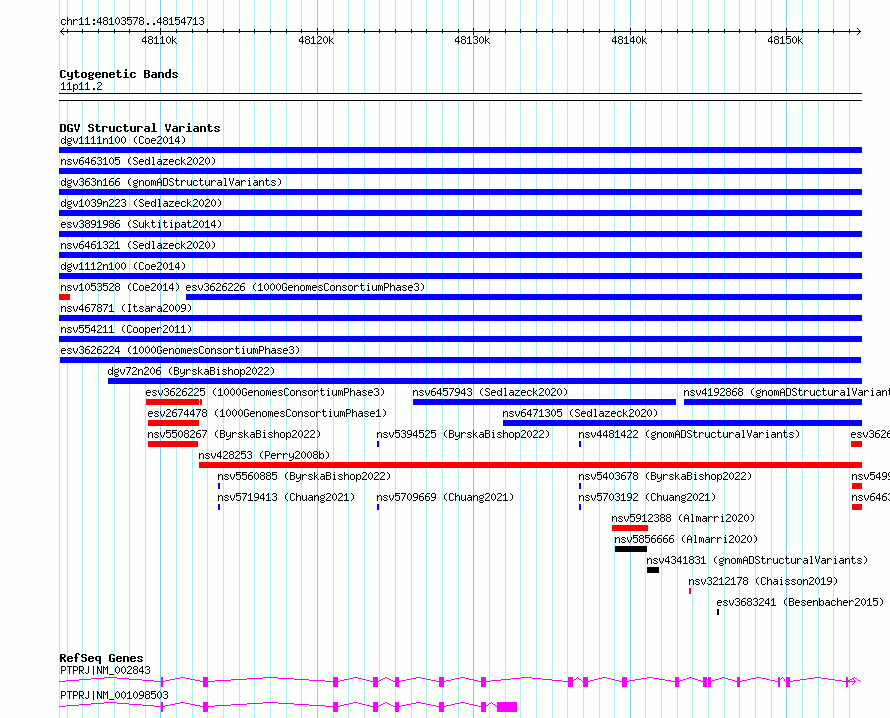This screenshot has height=718, width=890.
Task: Select nsv4192868 gnomAD variant label
Action: [x=786, y=392]
